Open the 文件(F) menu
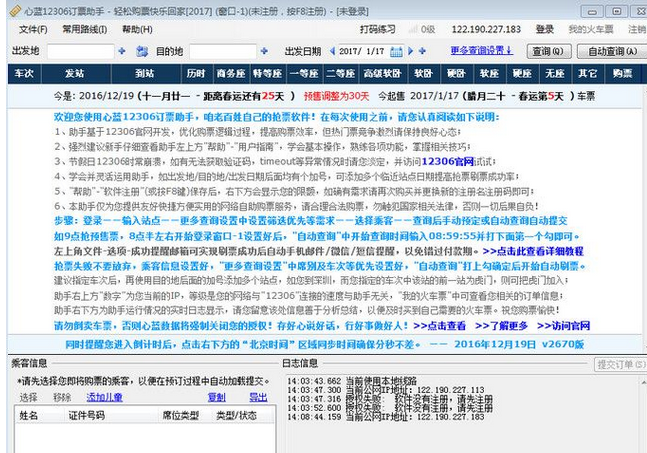Viewport: 647px width, 453px height. point(33,30)
